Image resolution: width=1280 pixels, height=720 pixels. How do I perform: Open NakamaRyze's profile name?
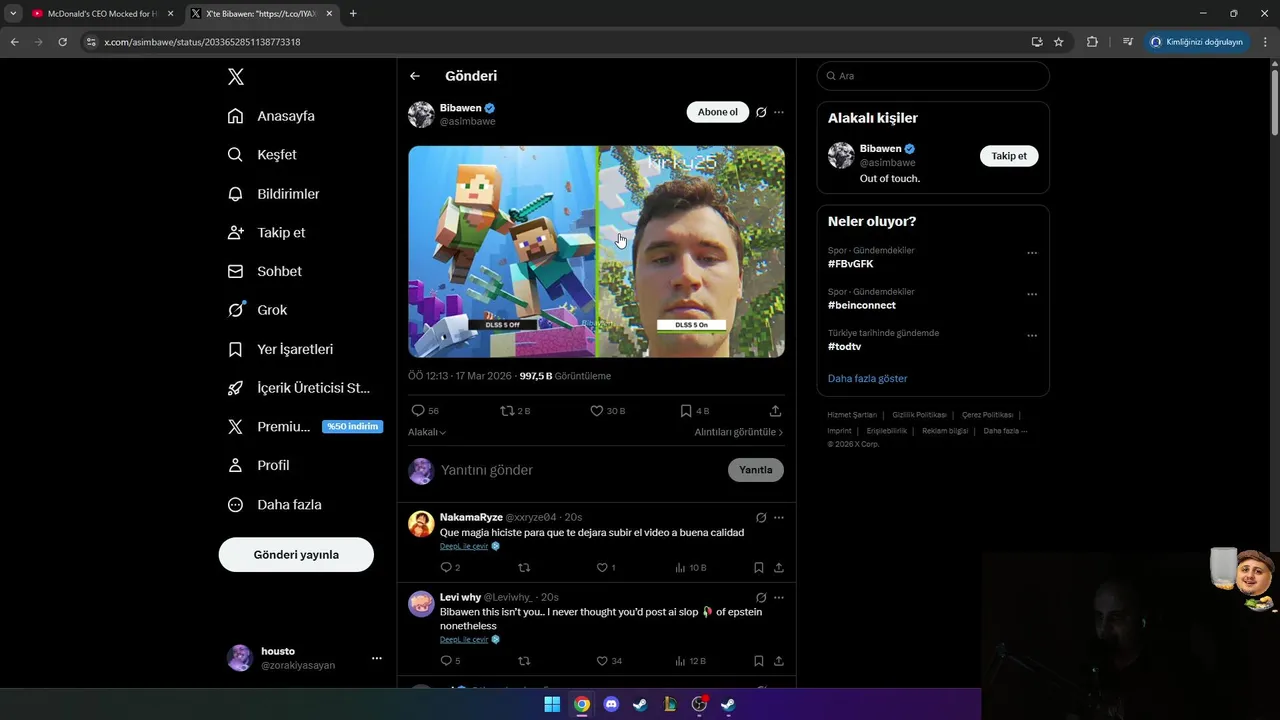pos(471,517)
